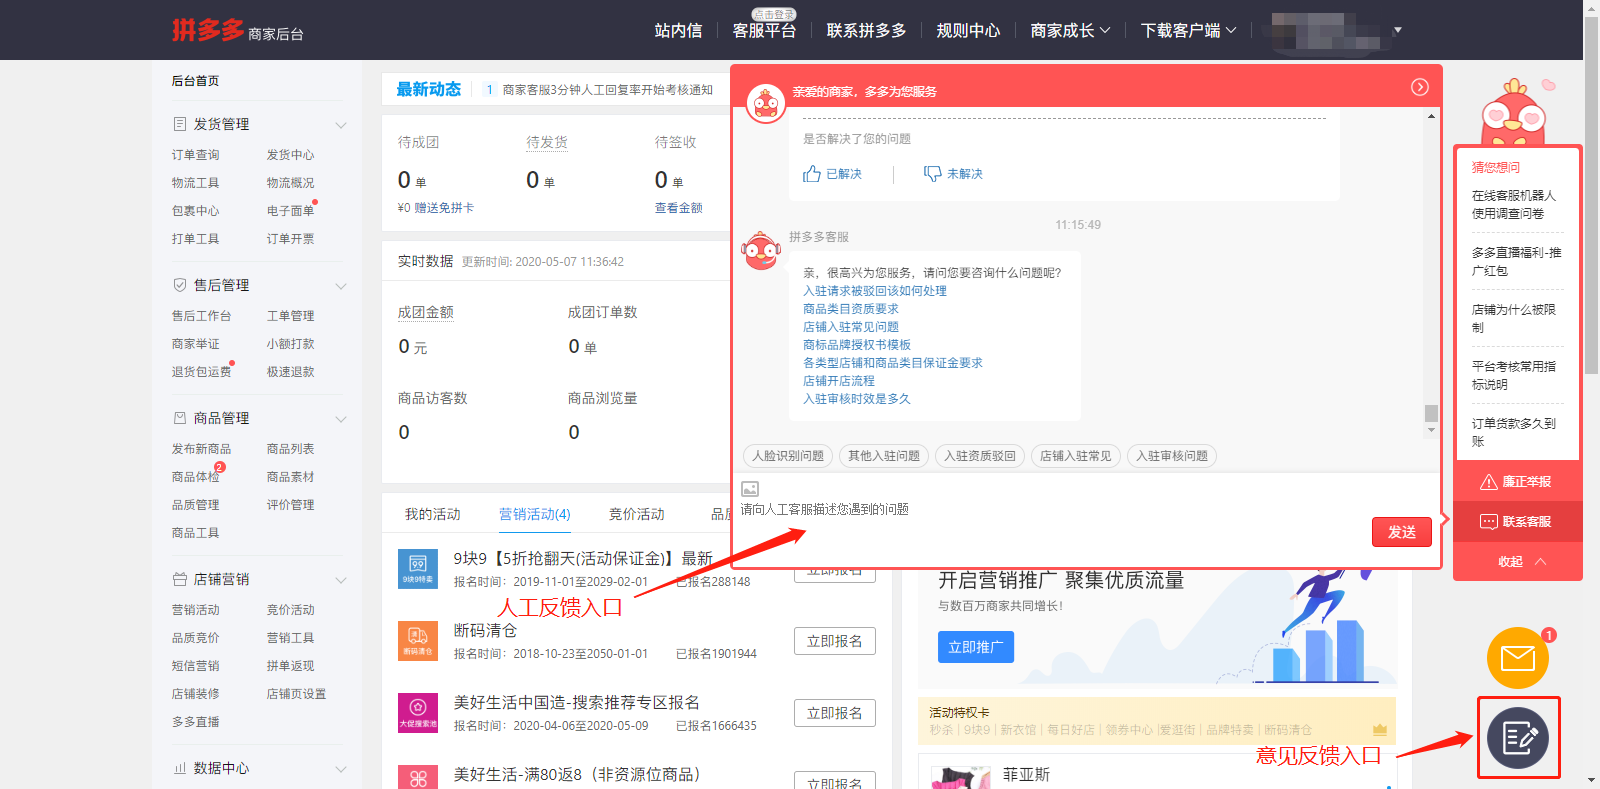Click the thumbs-down 未解决 icon
The height and width of the screenshot is (789, 1600).
coord(932,174)
